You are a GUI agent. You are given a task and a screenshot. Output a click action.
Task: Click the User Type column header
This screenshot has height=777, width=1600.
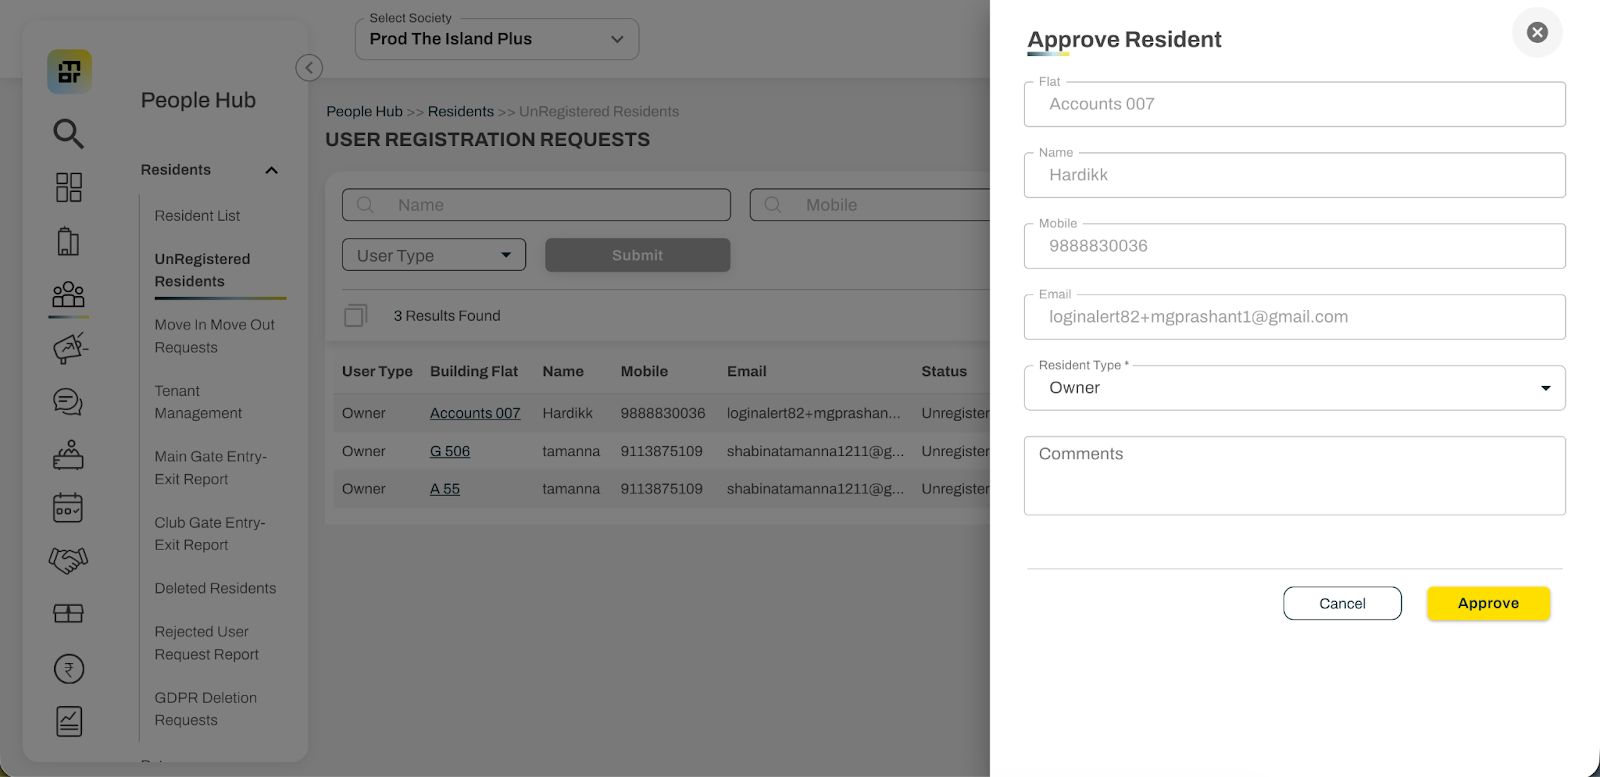[377, 372]
